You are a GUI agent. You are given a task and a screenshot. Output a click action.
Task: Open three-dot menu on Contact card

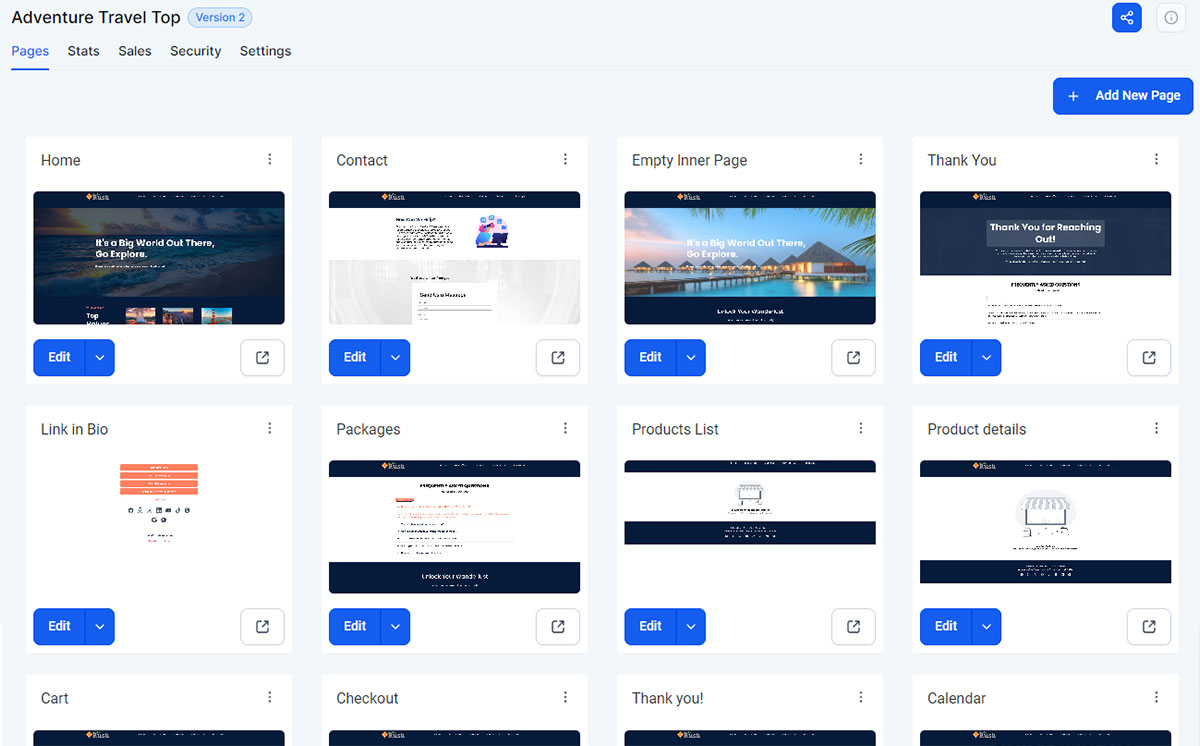[x=565, y=160]
